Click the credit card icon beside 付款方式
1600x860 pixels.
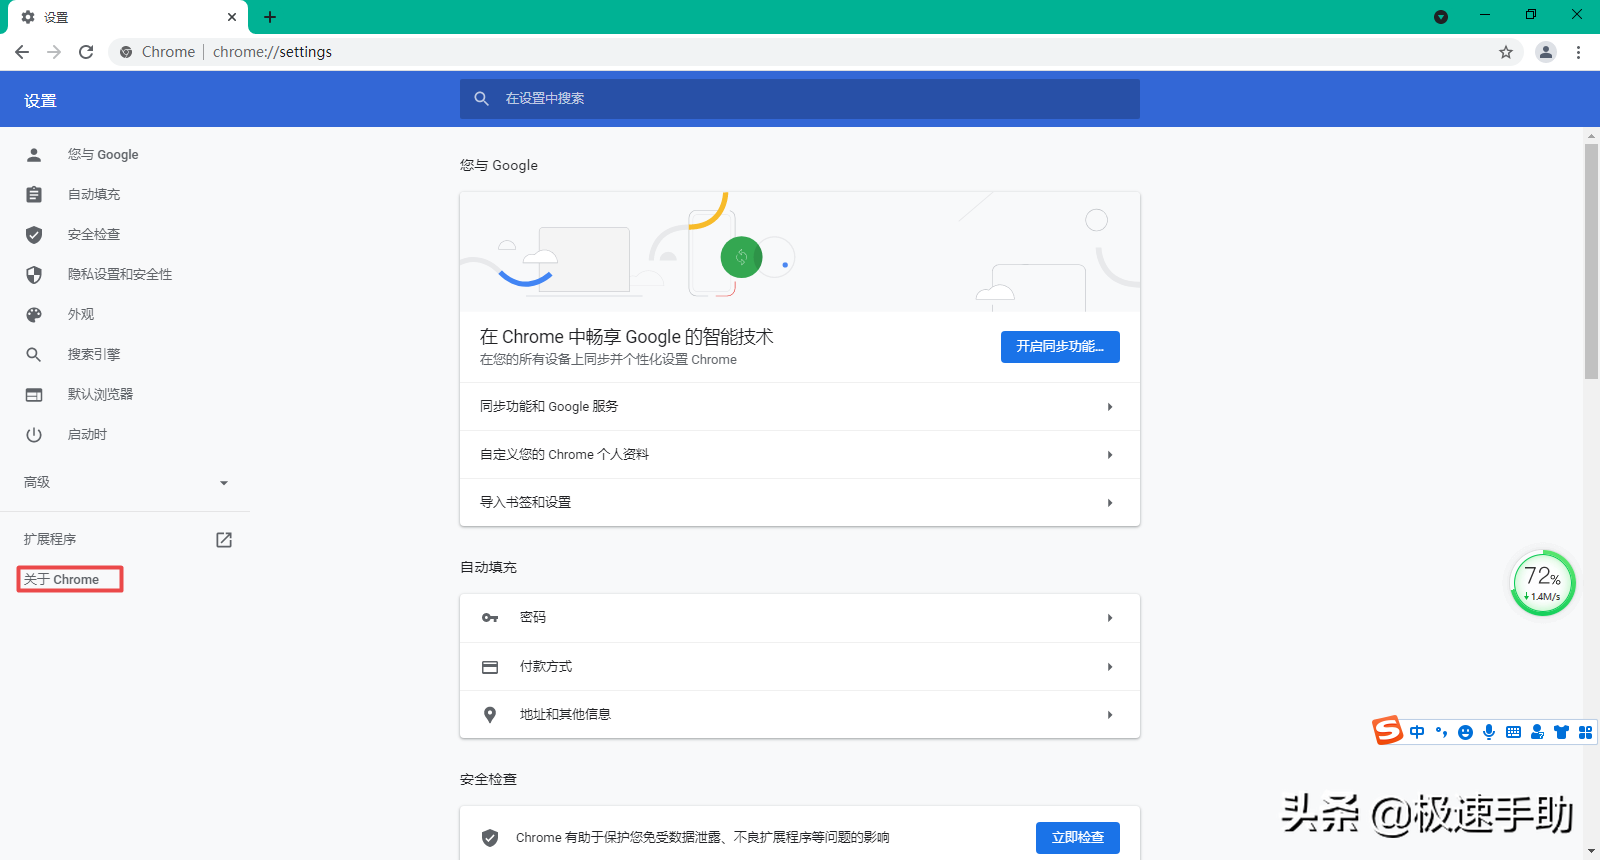click(x=490, y=667)
